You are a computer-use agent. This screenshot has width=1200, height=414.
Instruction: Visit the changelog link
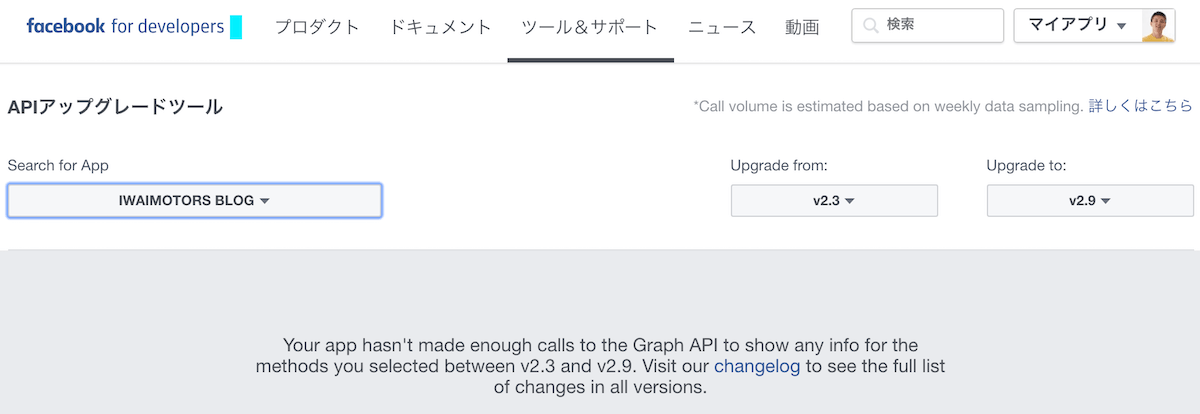click(x=757, y=366)
